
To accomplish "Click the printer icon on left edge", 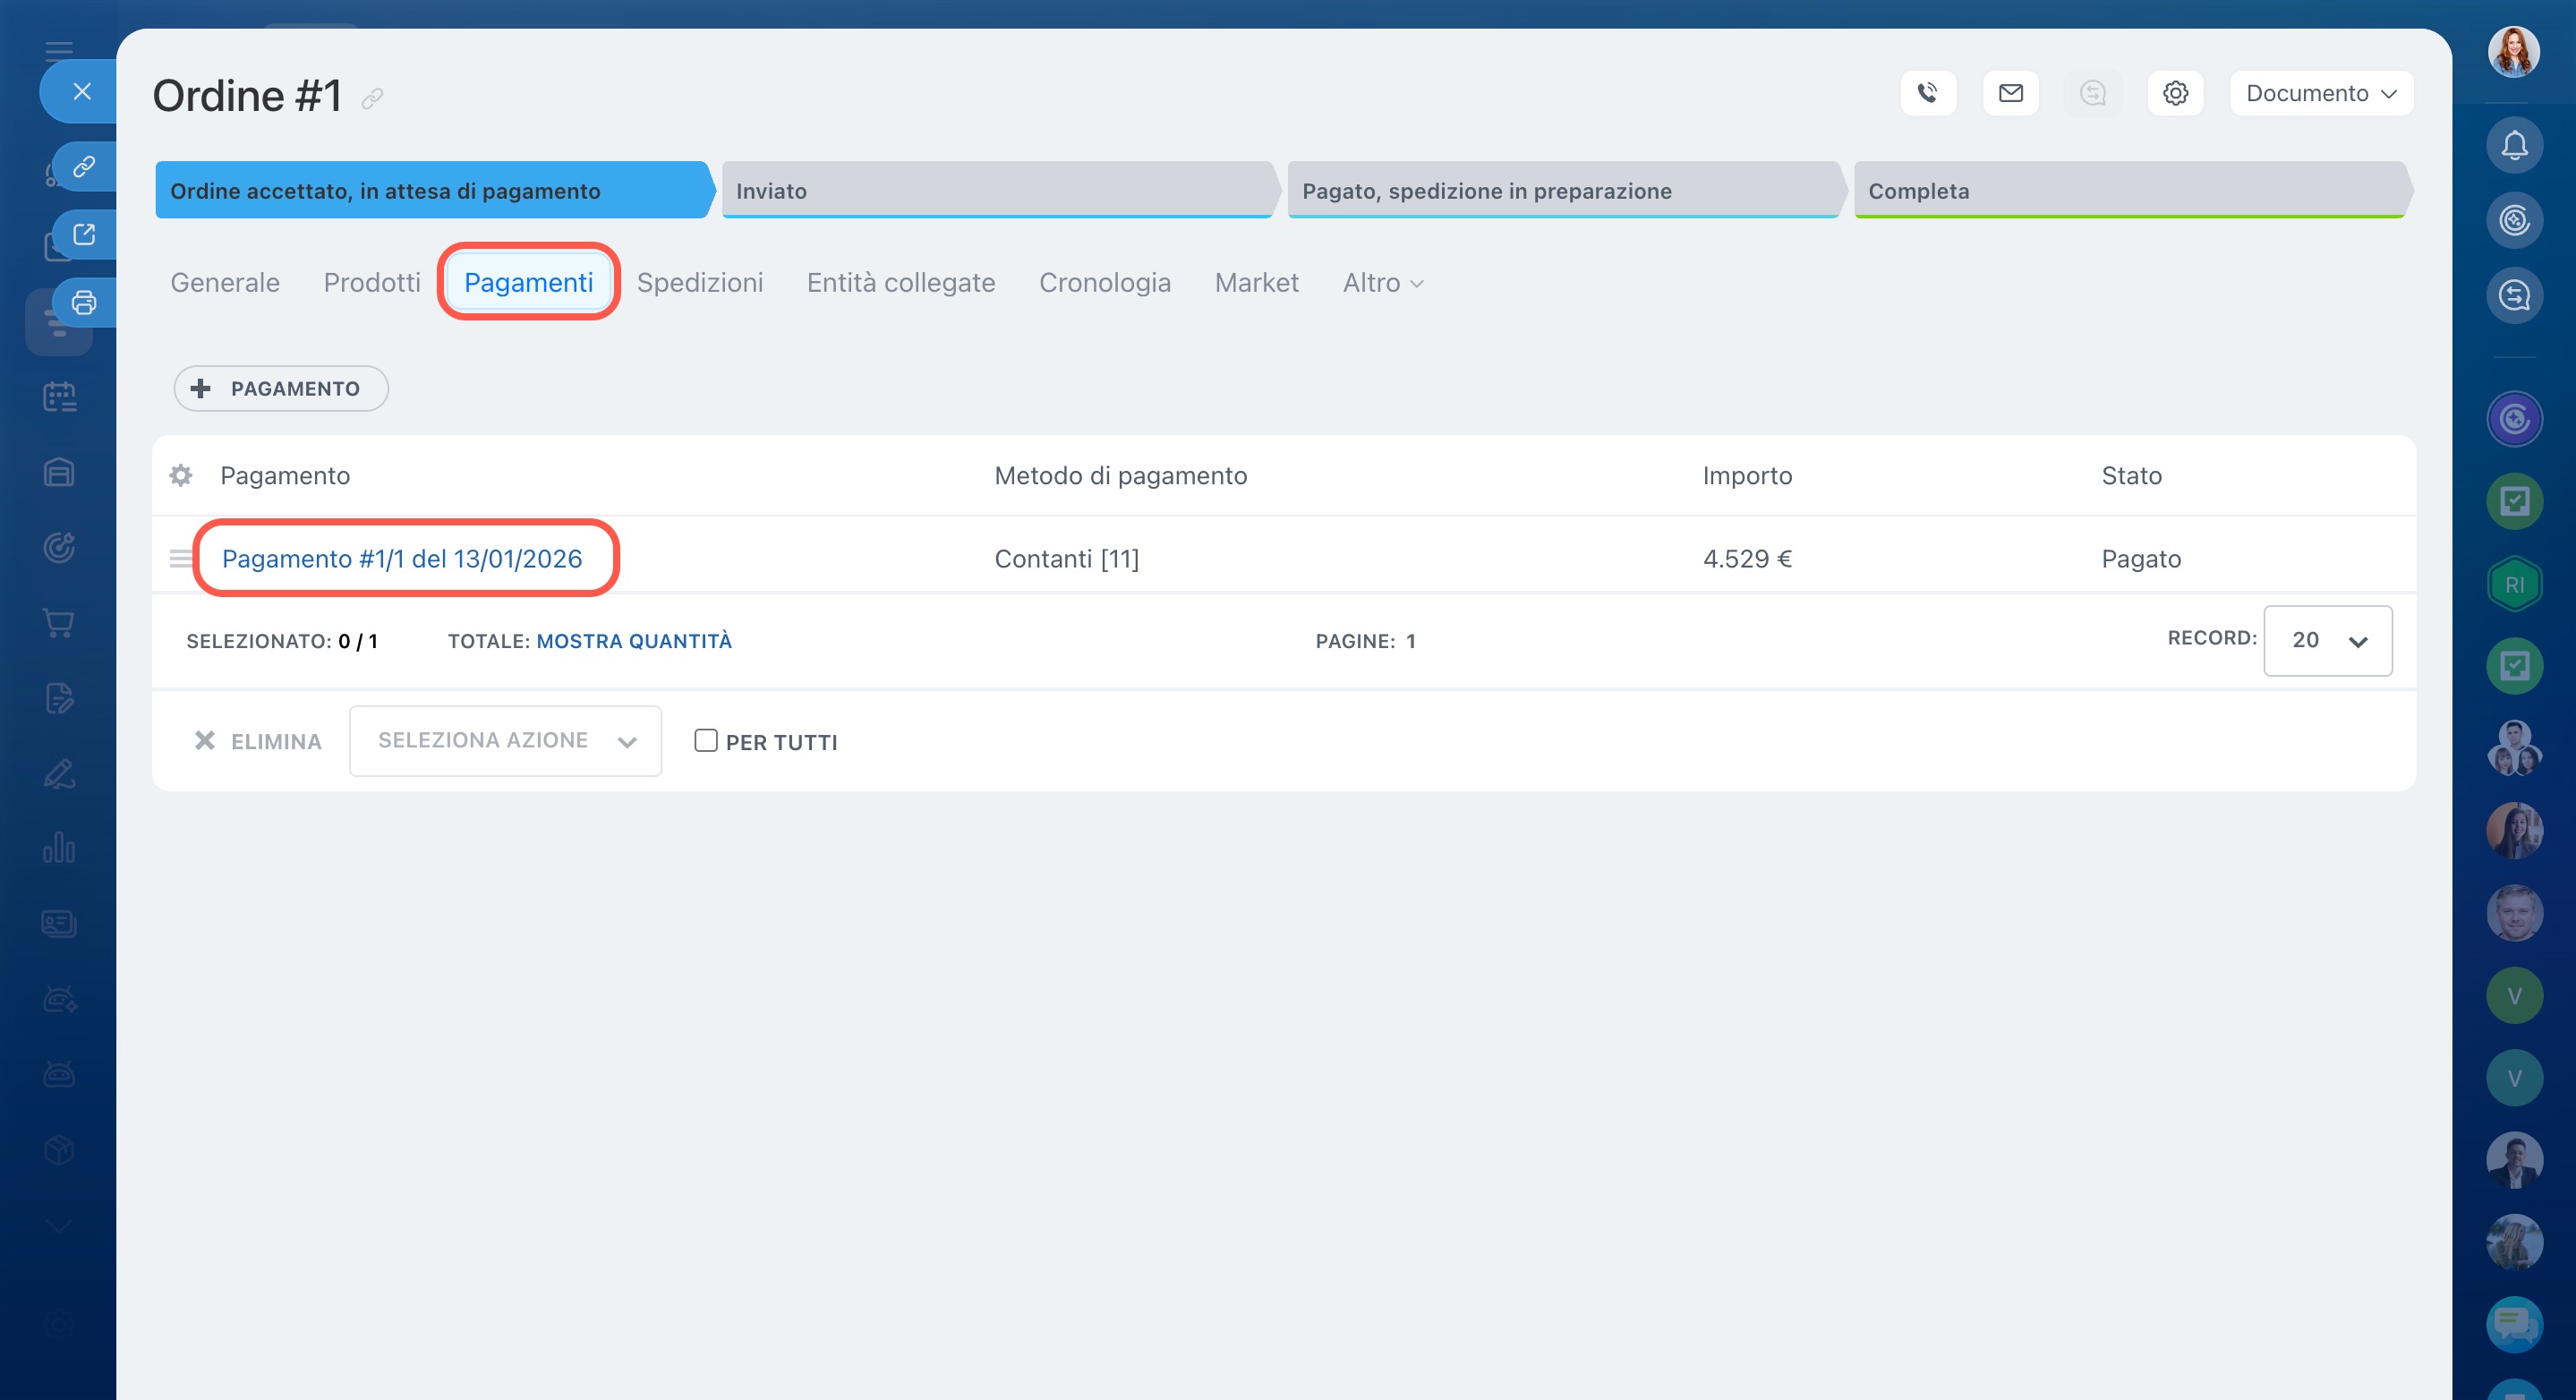I will pos(84,302).
